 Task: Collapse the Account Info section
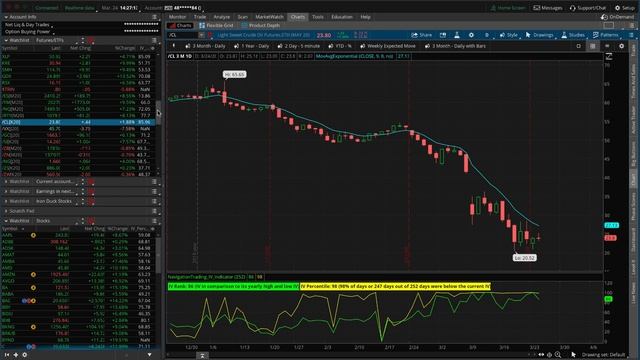(6, 17)
